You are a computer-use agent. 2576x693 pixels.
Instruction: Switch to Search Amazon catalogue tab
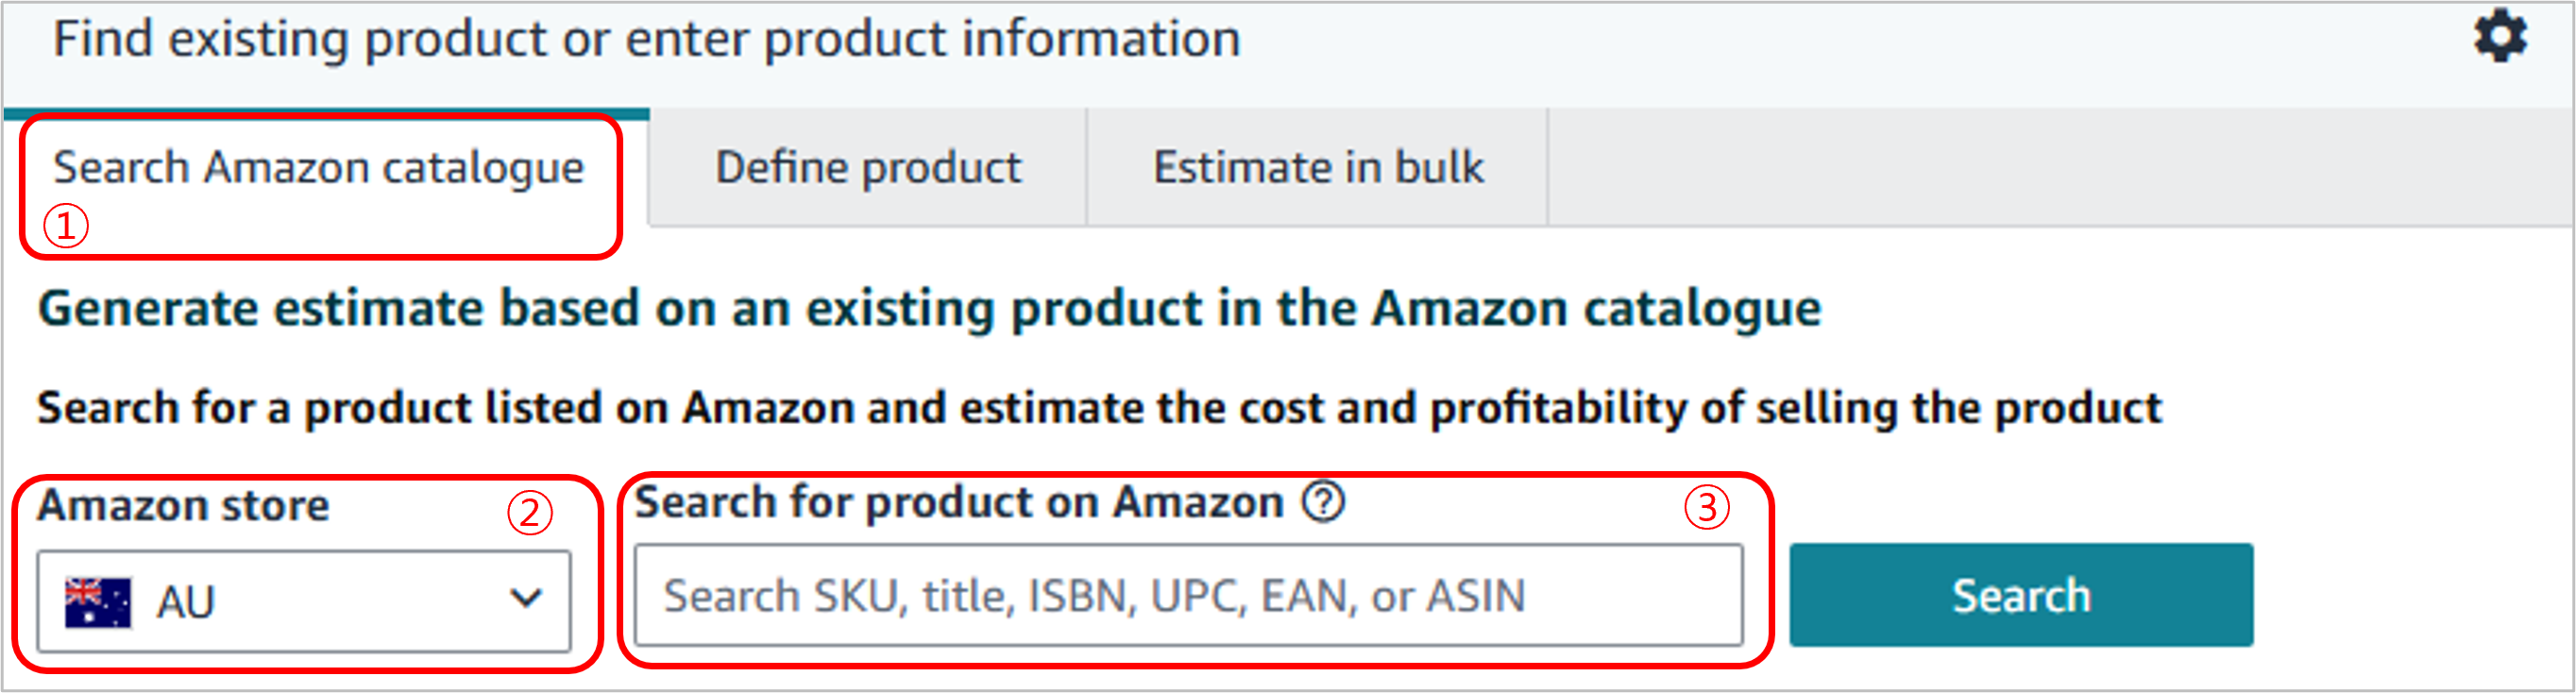tap(319, 167)
